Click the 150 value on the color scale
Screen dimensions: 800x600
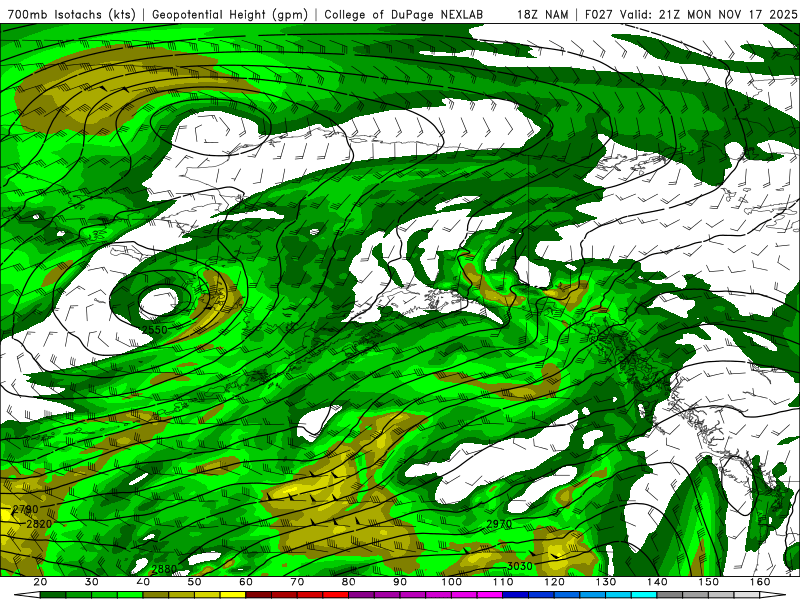pos(709,582)
